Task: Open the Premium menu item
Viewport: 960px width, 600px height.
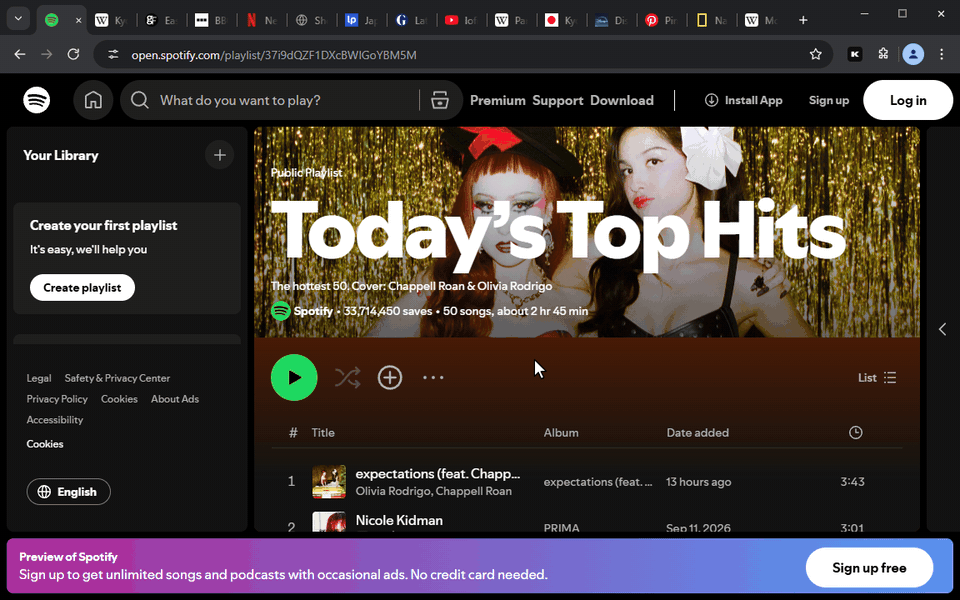Action: point(498,100)
